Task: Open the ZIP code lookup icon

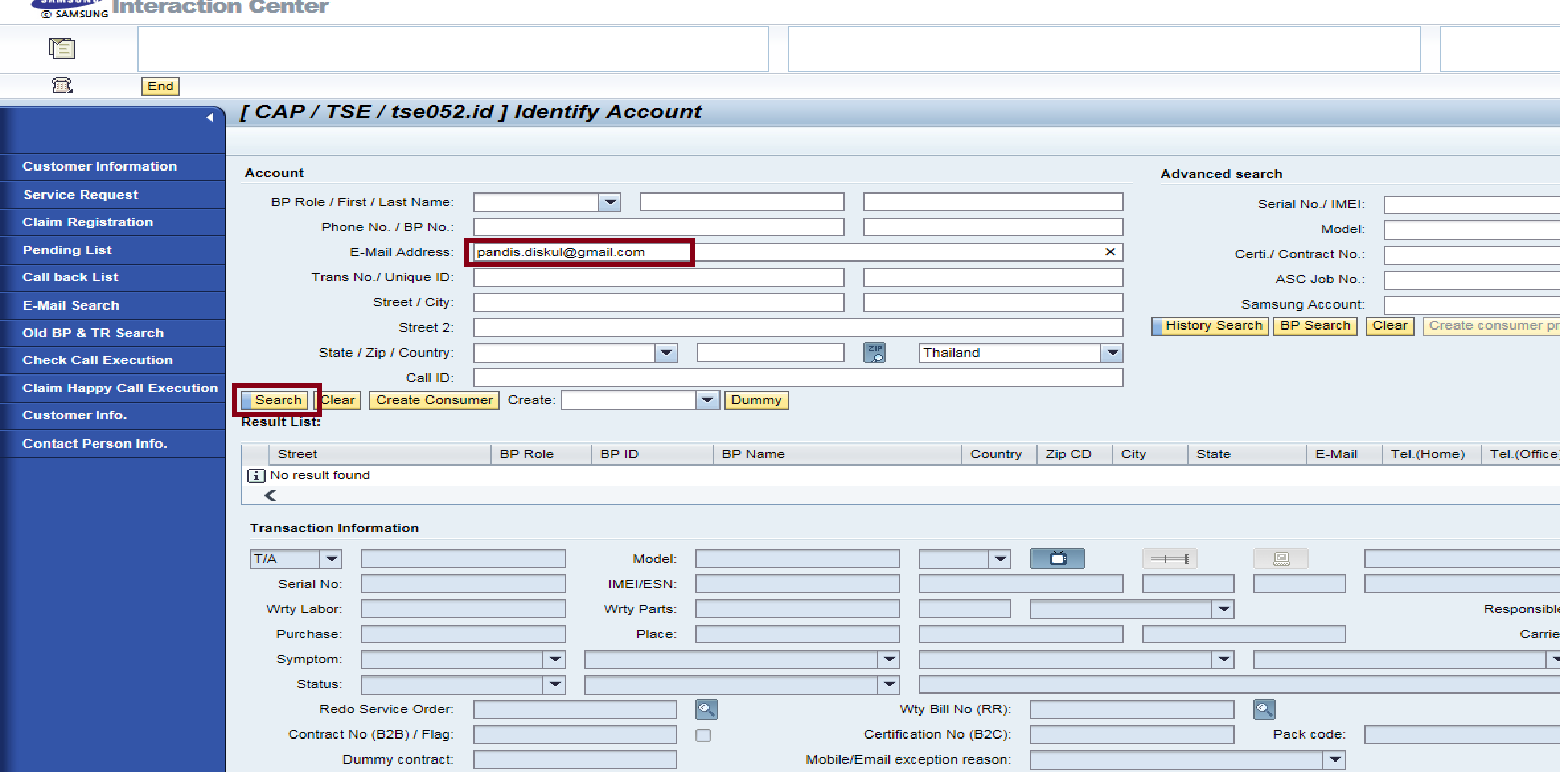Action: point(875,352)
